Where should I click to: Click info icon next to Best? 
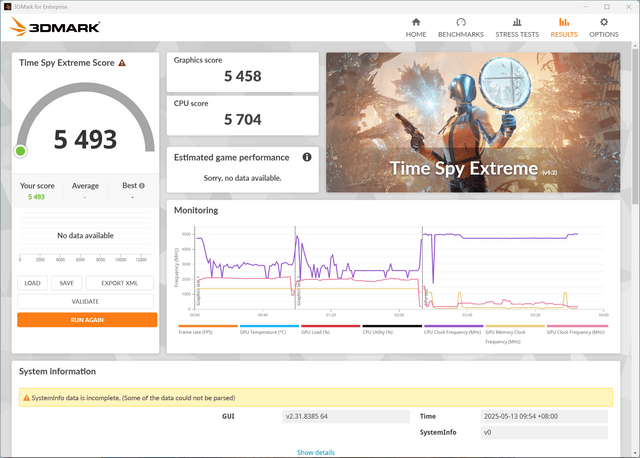(x=142, y=186)
